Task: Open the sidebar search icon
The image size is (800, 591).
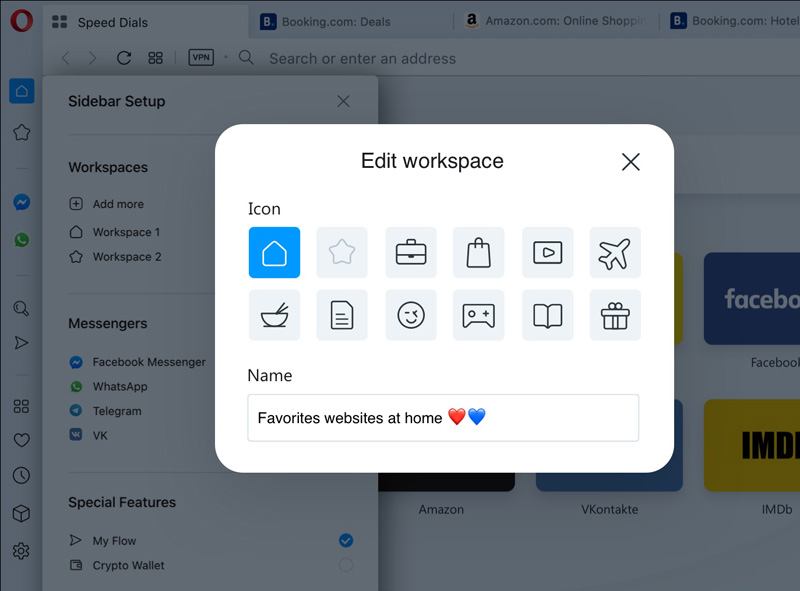Action: coord(21,308)
